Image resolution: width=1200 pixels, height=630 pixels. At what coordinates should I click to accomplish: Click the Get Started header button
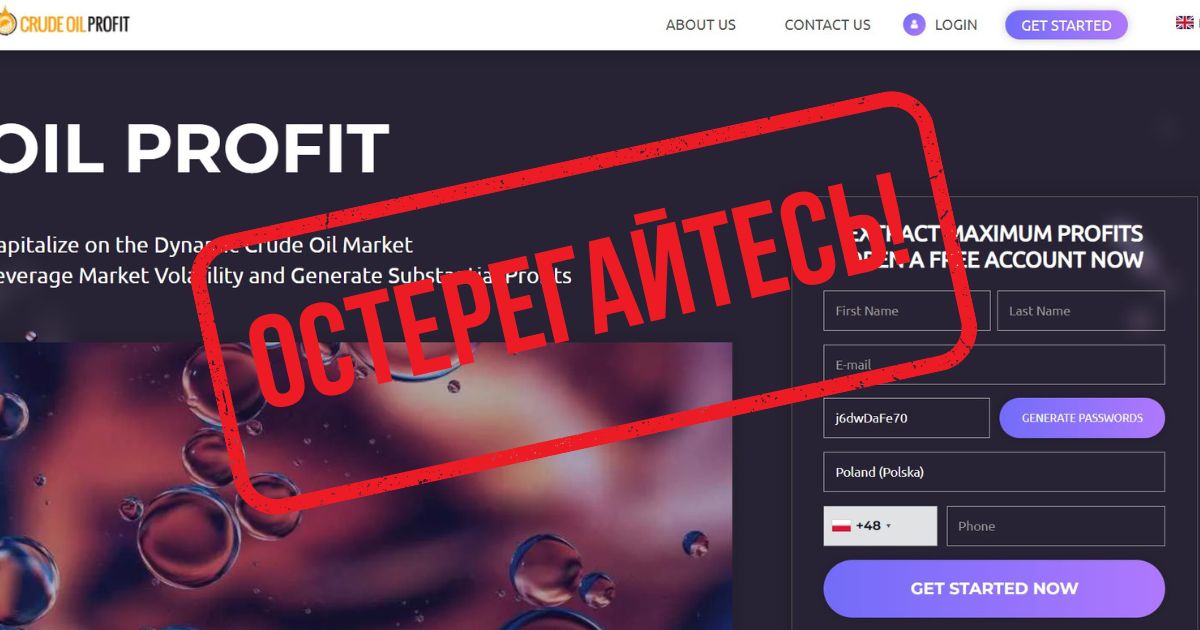coord(1066,25)
